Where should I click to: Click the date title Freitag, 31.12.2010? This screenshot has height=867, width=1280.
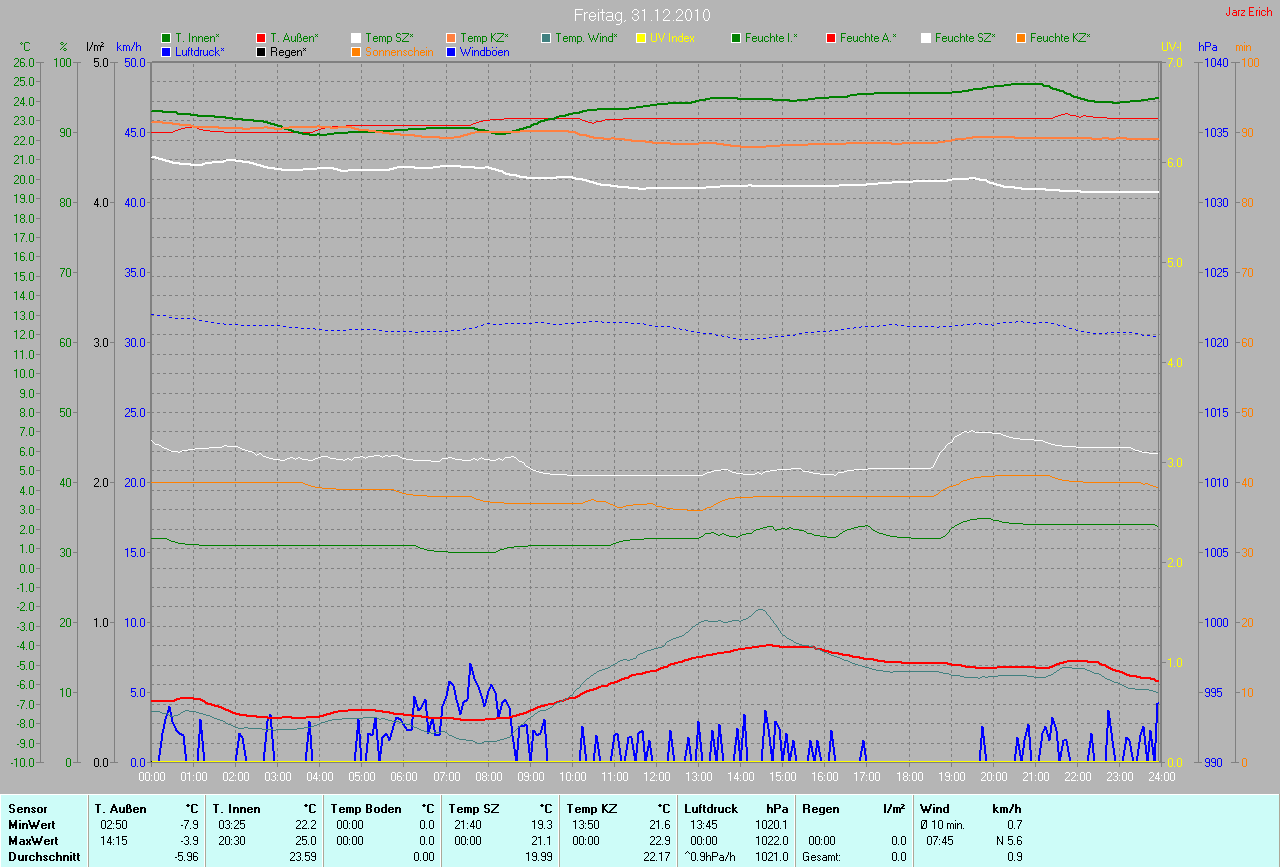(x=640, y=15)
